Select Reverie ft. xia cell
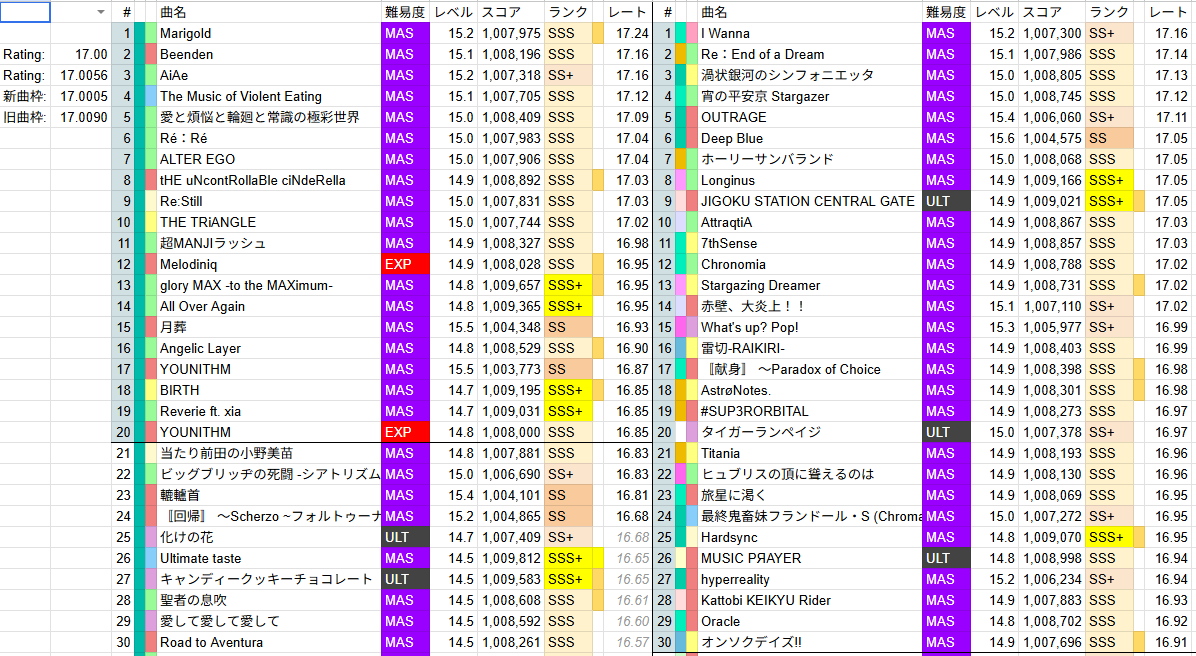The width and height of the screenshot is (1196, 656). tap(268, 411)
